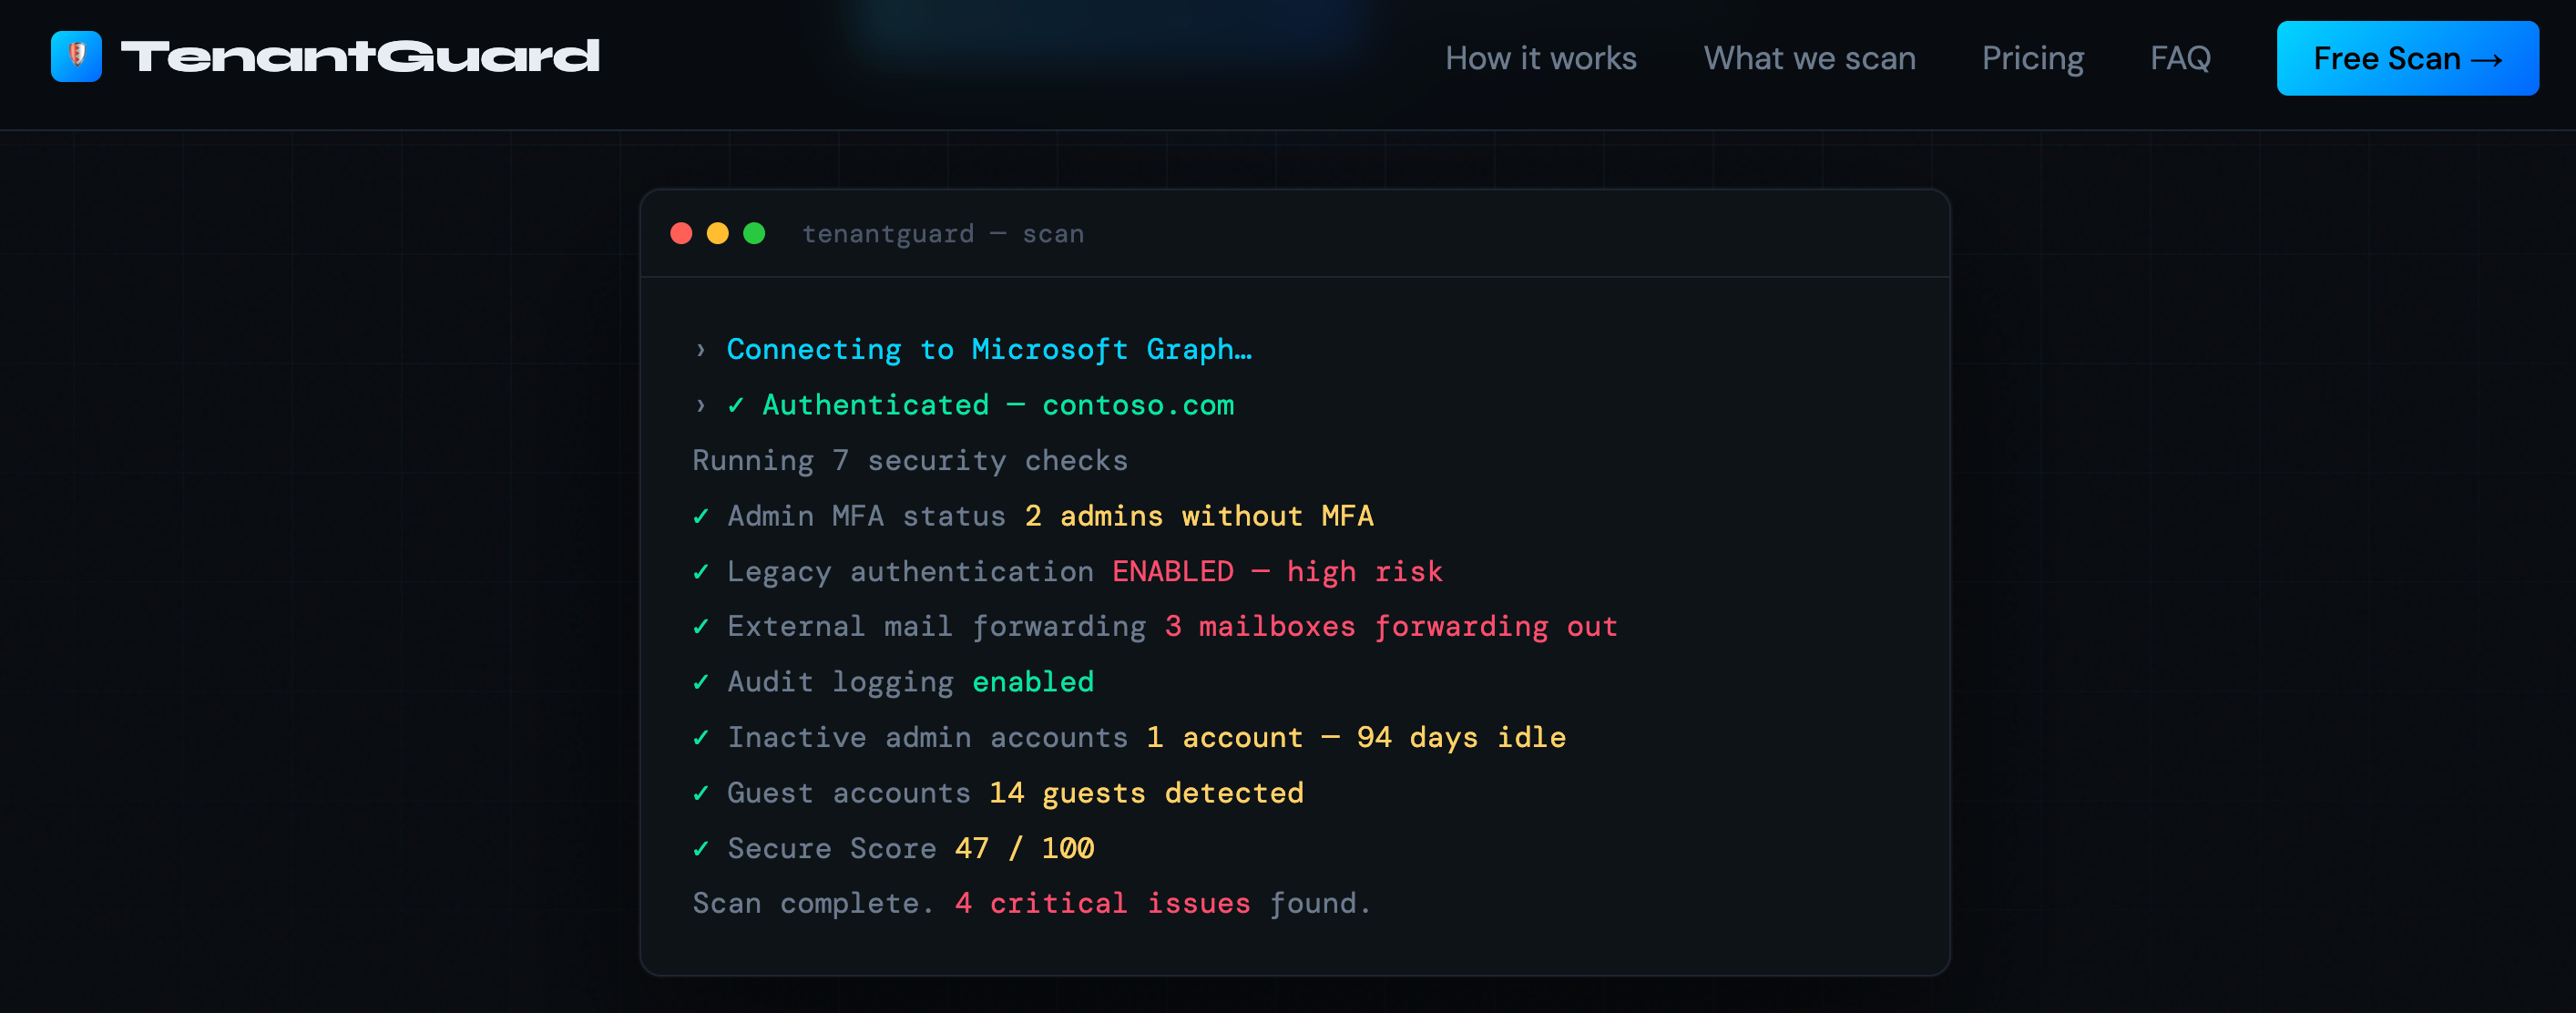The width and height of the screenshot is (2576, 1013).
Task: Click checkmark beside Guest accounts
Action: click(700, 793)
